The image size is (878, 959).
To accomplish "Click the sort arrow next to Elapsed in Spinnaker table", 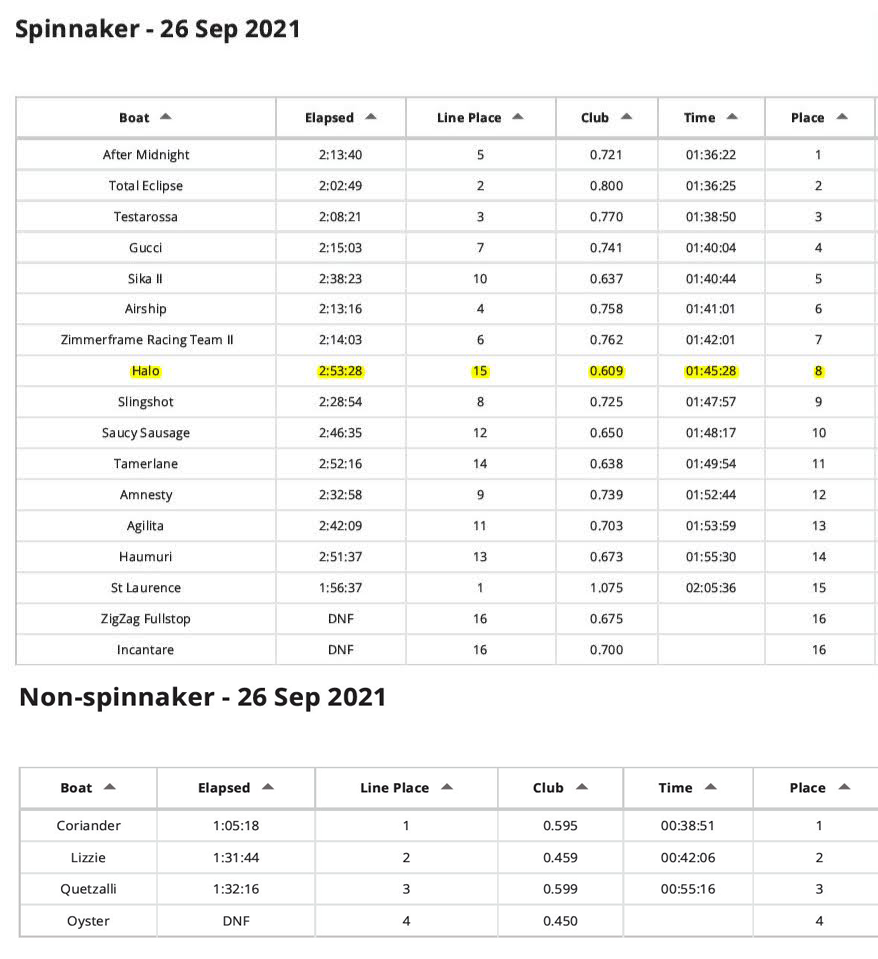I will (x=371, y=117).
